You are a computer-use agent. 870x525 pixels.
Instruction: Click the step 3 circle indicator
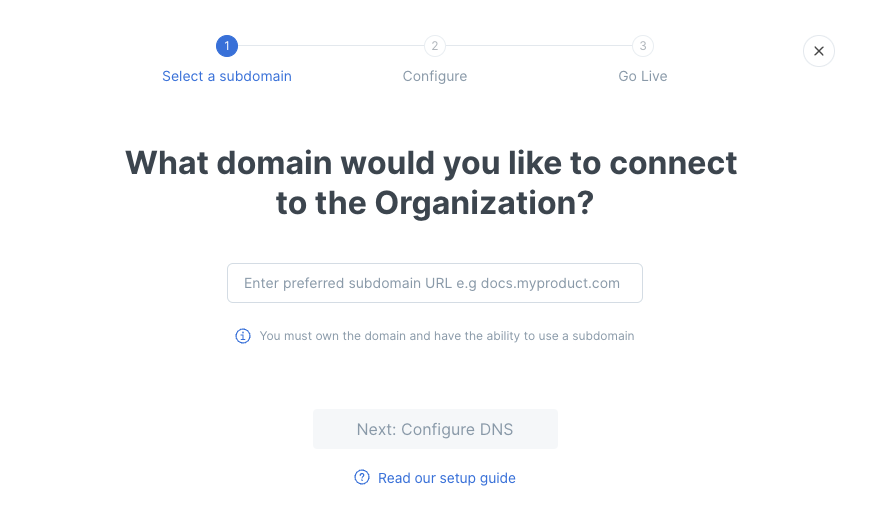[x=643, y=46]
